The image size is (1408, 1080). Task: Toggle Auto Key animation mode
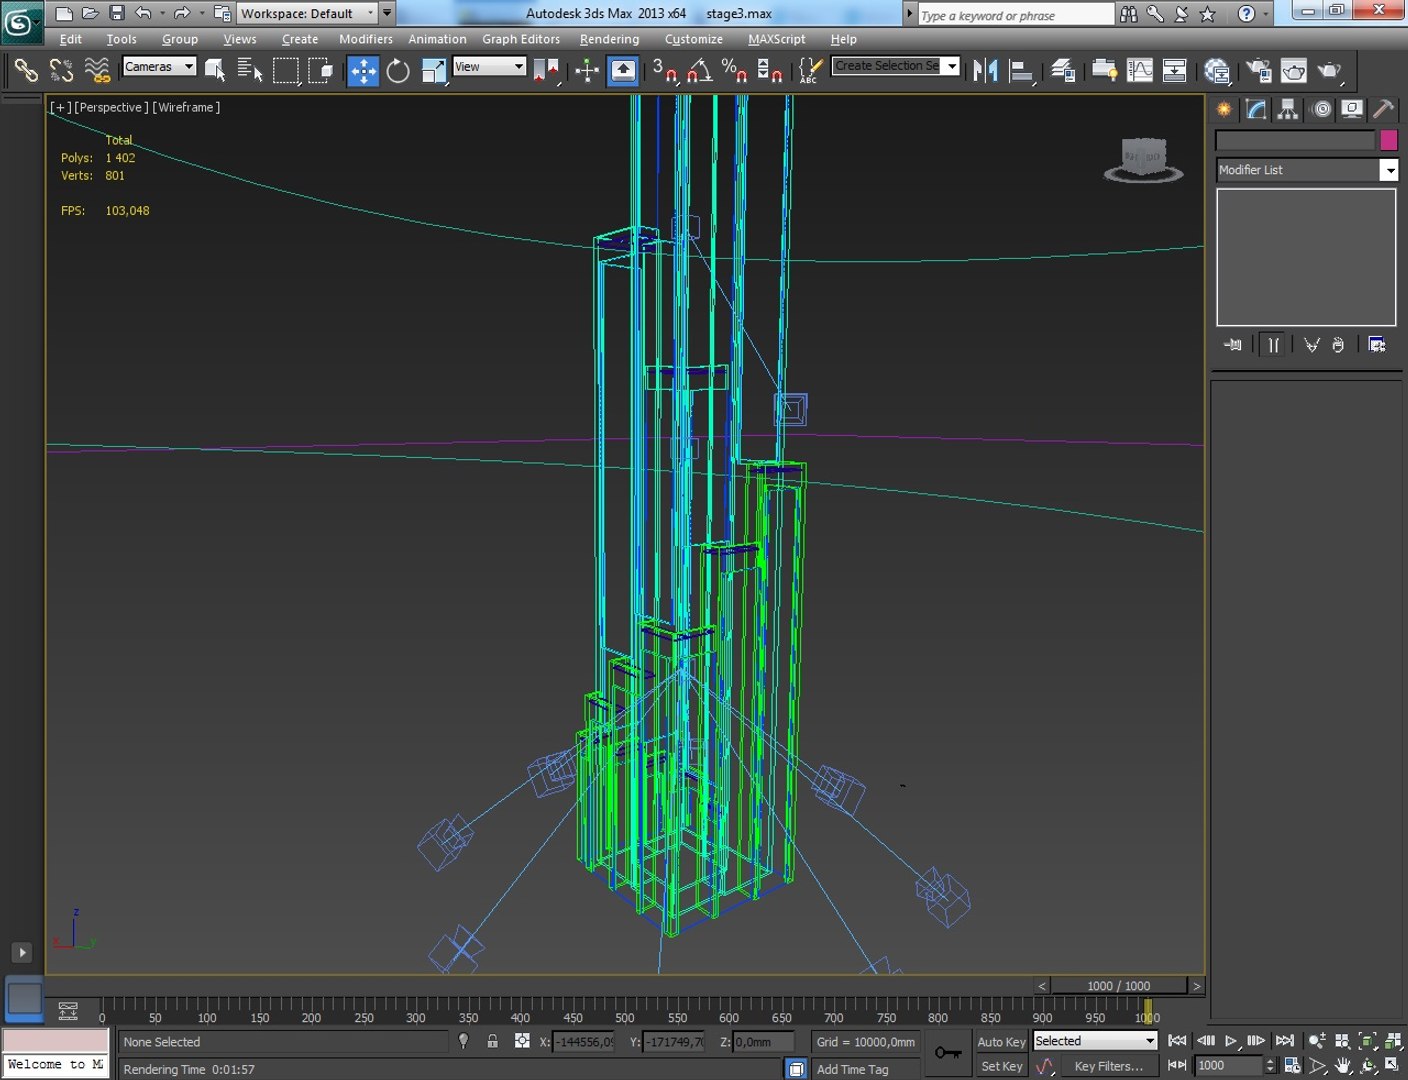point(1001,1042)
